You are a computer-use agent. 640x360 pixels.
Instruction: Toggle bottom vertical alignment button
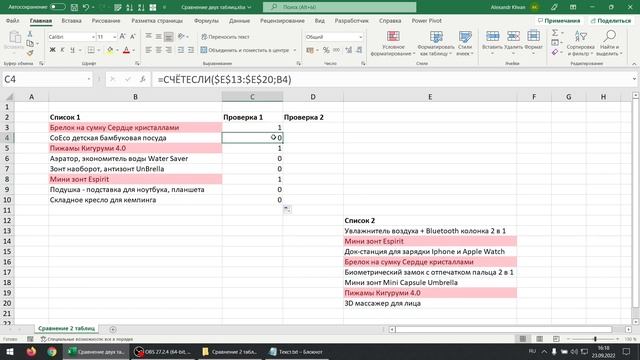point(169,37)
